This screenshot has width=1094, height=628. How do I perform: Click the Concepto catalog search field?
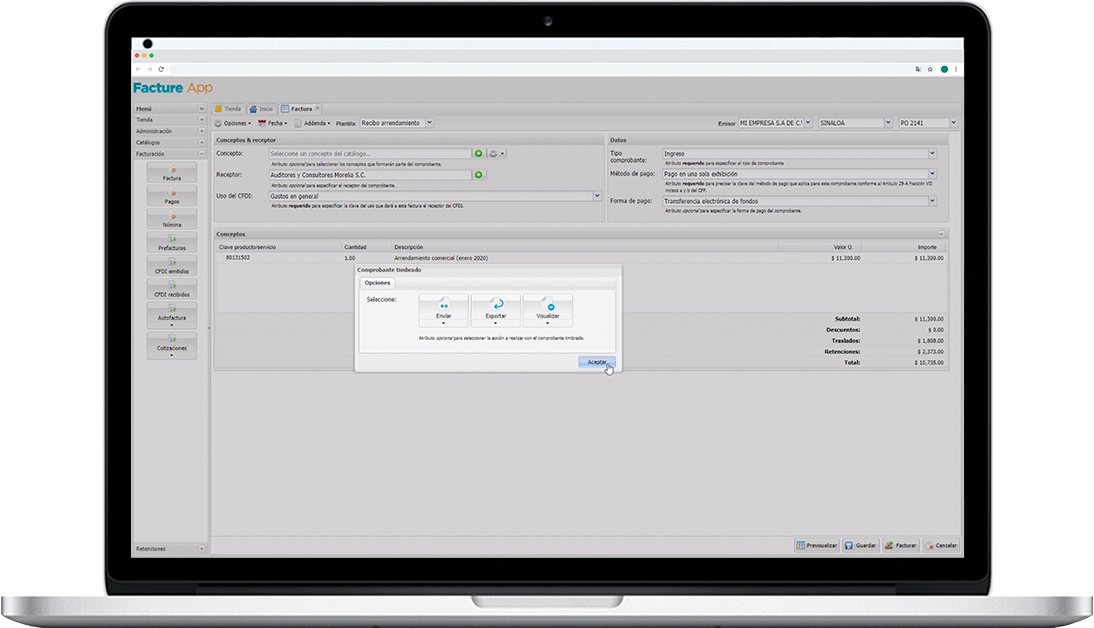[369, 154]
